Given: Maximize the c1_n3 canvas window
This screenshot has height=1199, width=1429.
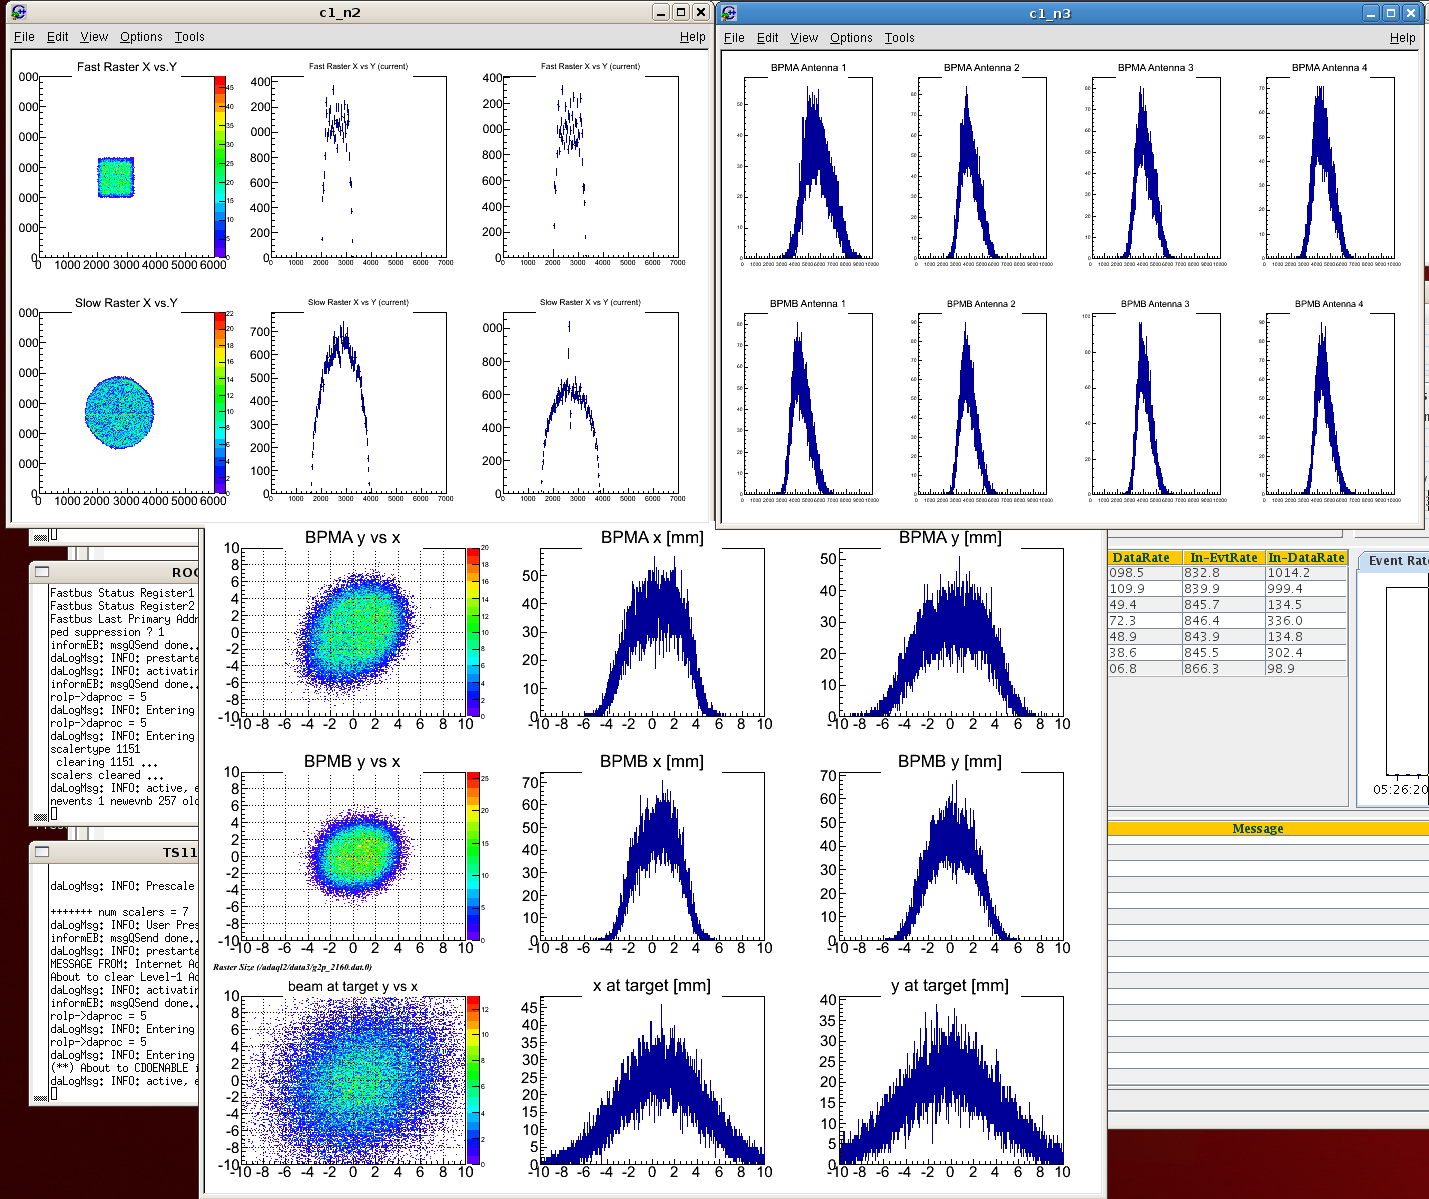Looking at the screenshot, I should [x=1391, y=13].
